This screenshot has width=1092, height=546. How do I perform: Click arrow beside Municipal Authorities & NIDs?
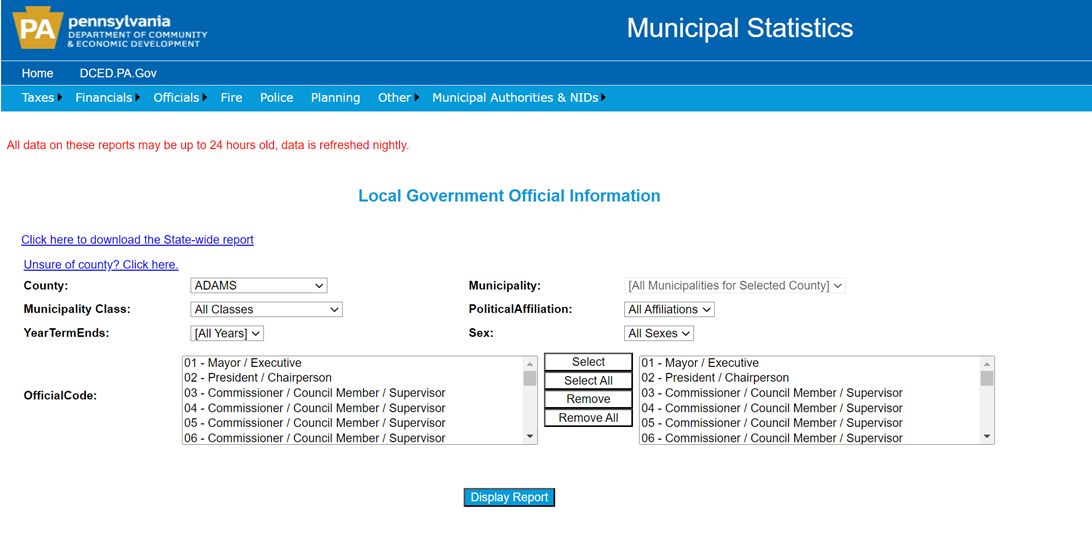coord(603,98)
